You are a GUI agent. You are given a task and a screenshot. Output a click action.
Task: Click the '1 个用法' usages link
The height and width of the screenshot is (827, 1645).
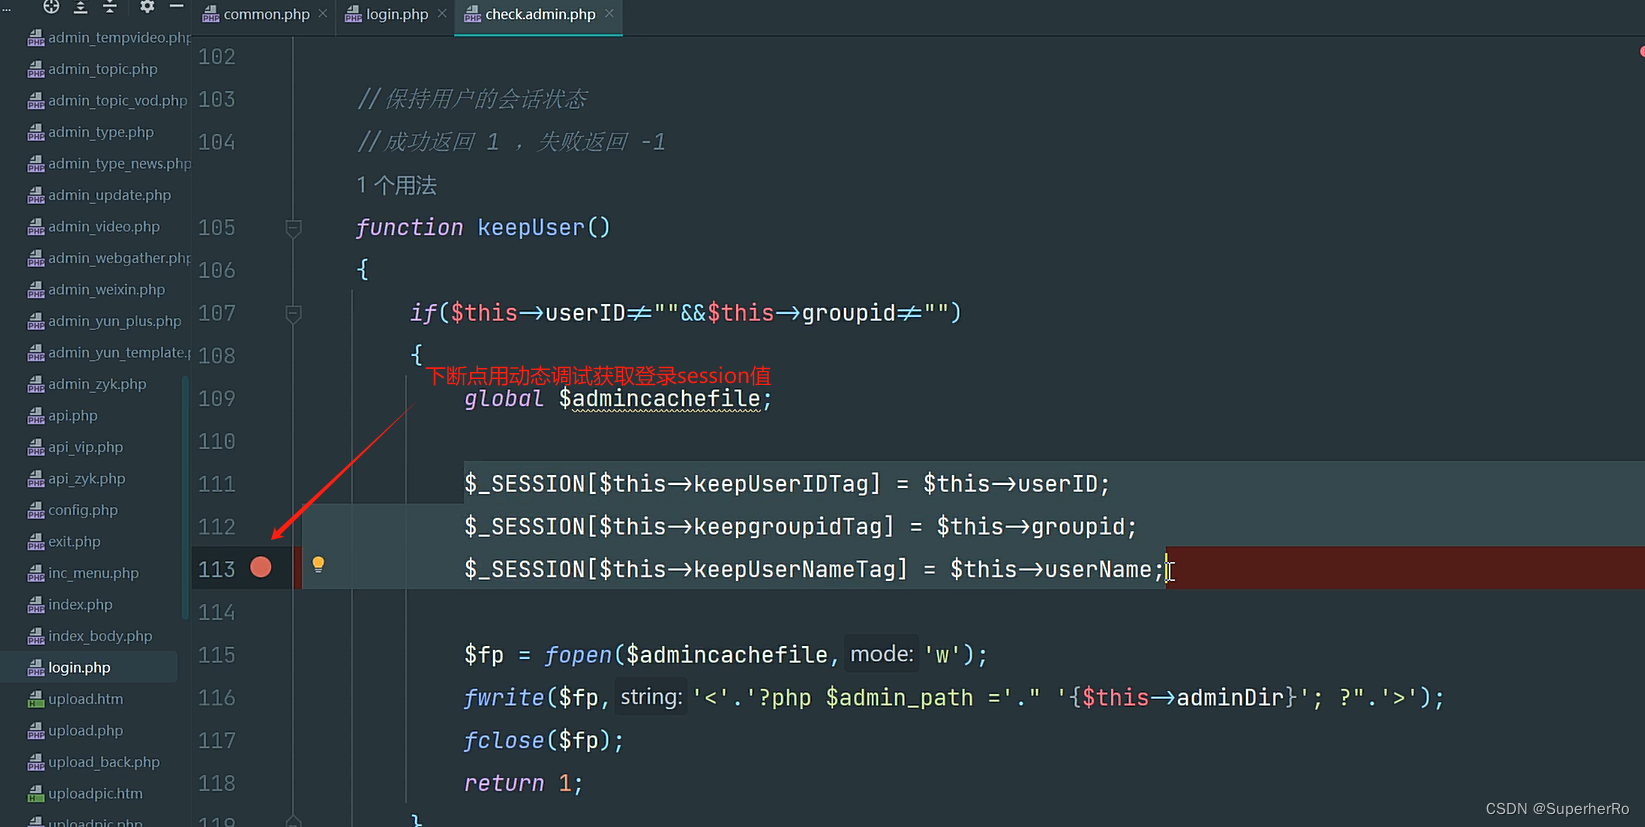tap(396, 186)
